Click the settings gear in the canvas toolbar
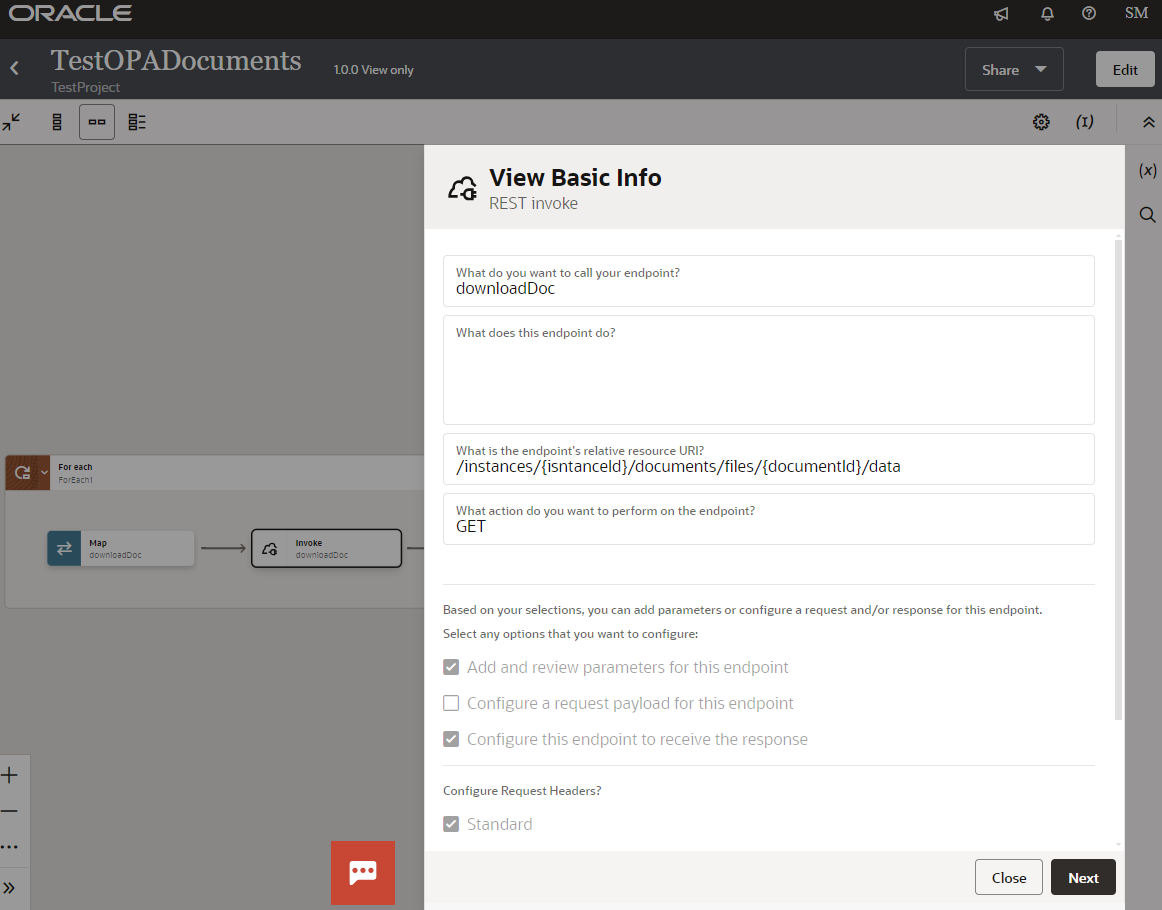Screen dimensions: 1162x910 [1041, 121]
